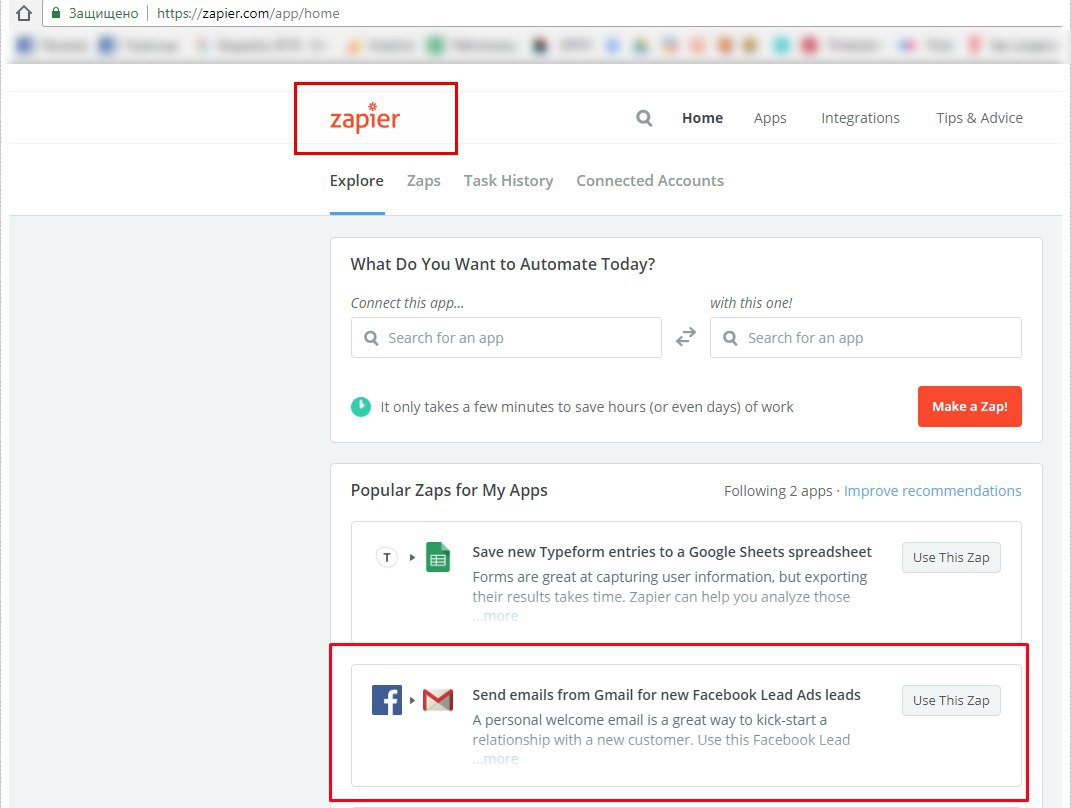
Task: Open the Home nav item
Action: tap(702, 118)
